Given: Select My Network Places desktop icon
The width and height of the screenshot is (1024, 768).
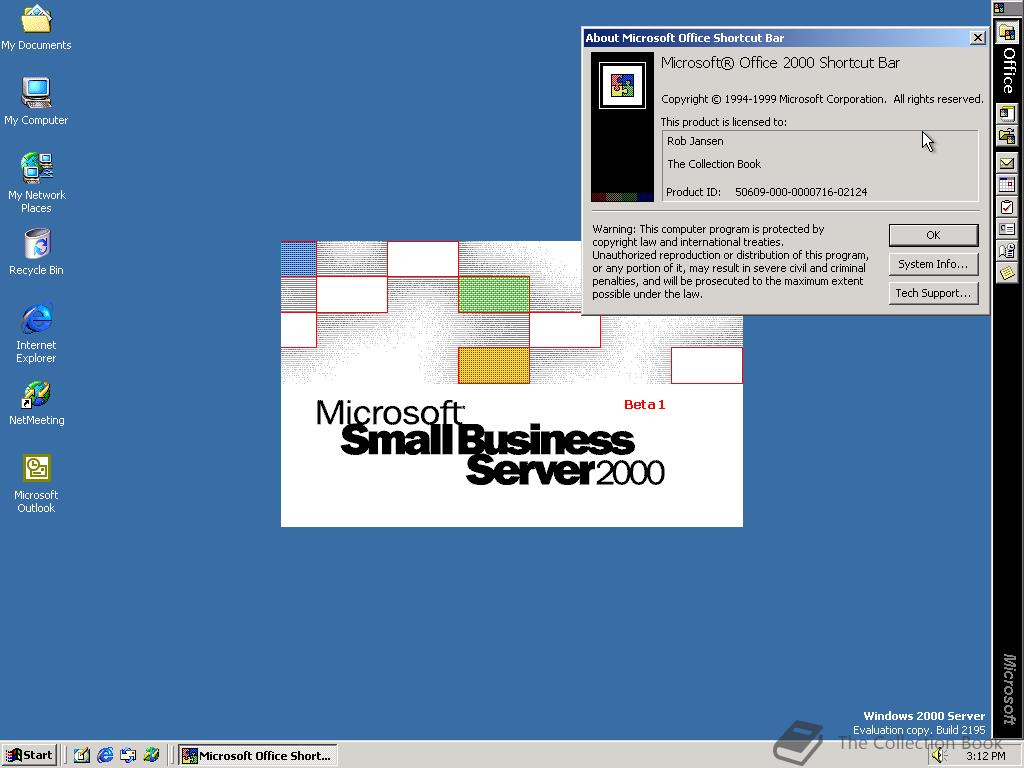Looking at the screenshot, I should coord(36,183).
